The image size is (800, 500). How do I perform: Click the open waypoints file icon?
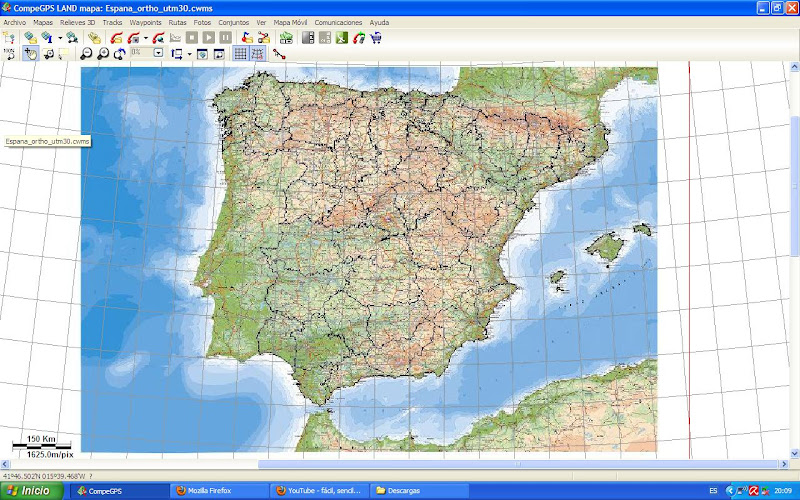coord(247,37)
